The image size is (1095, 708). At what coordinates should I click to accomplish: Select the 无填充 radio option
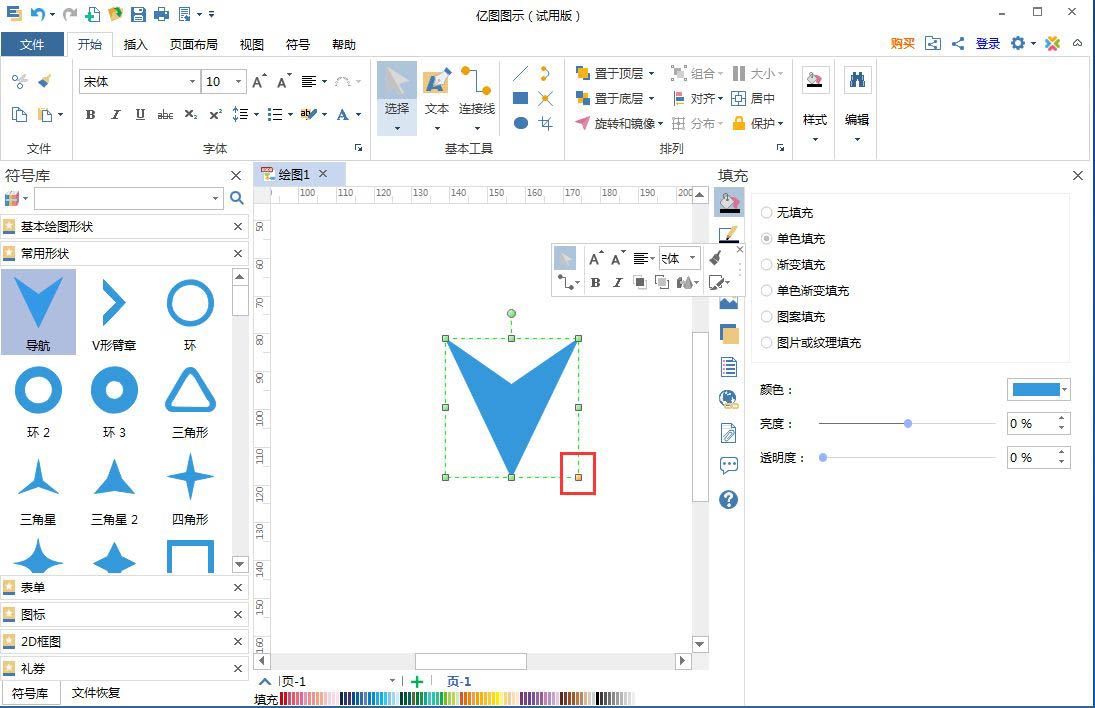coord(767,212)
